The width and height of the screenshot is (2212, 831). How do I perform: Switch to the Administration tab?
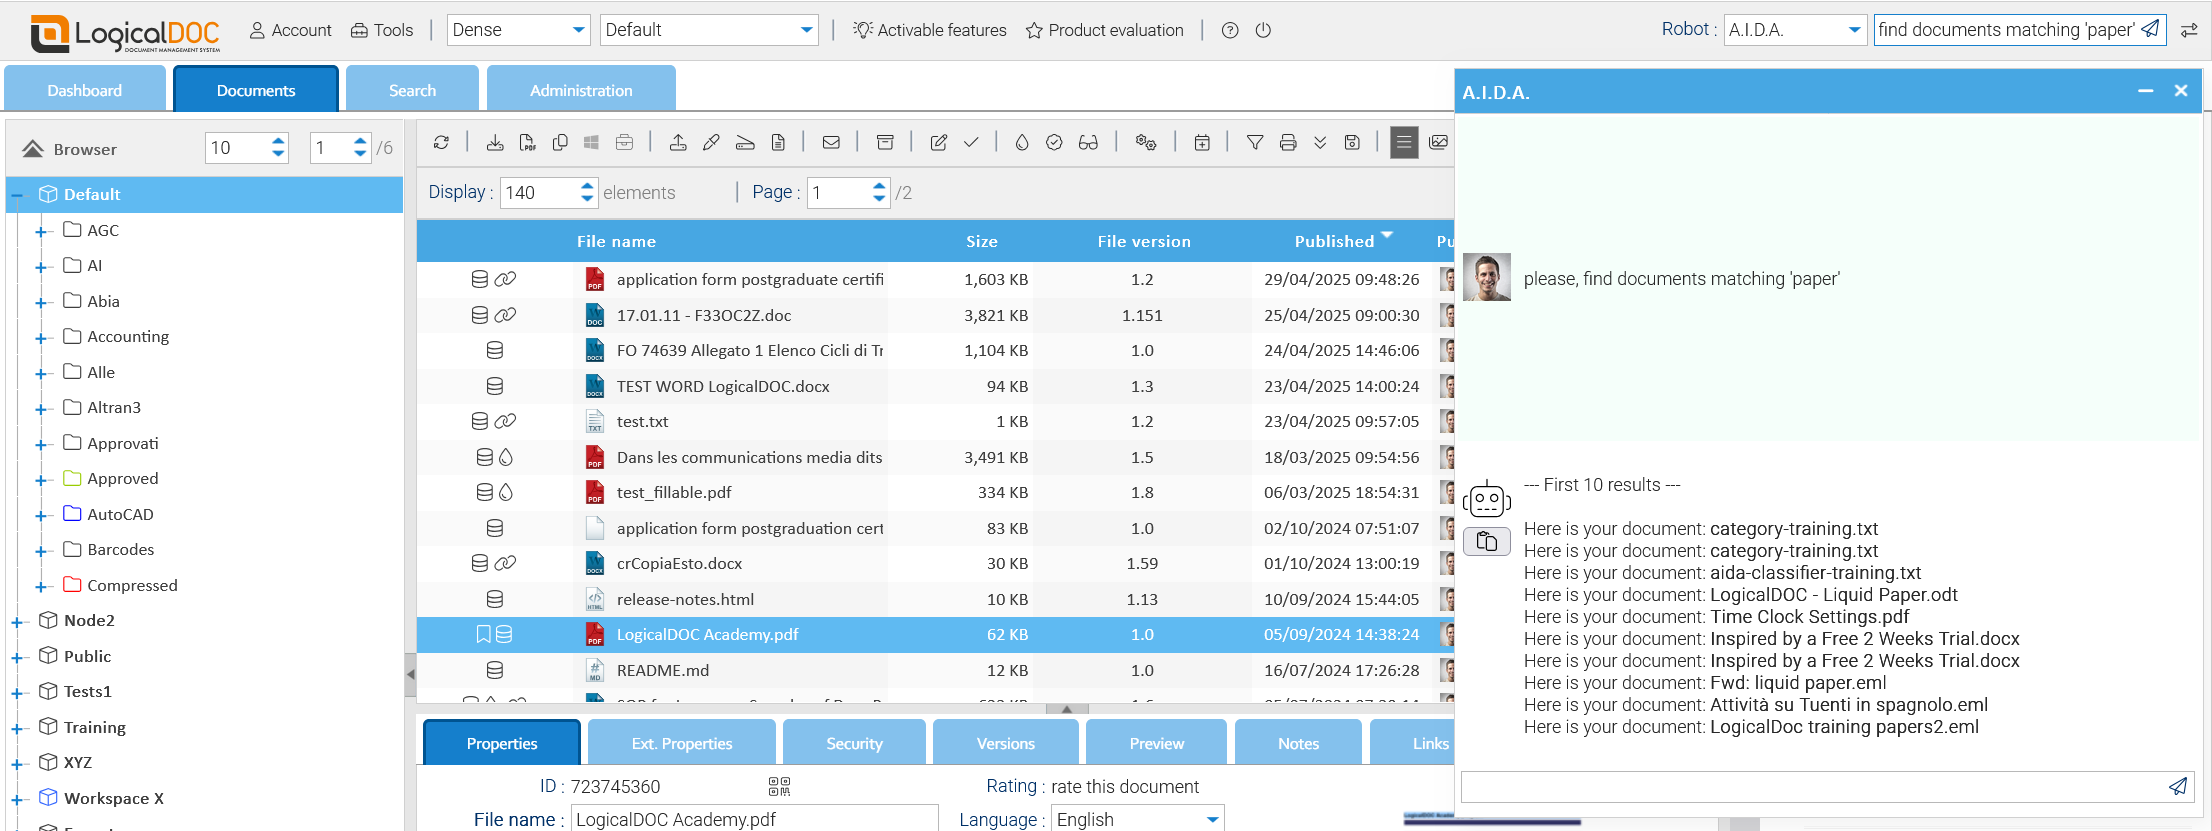click(x=581, y=90)
